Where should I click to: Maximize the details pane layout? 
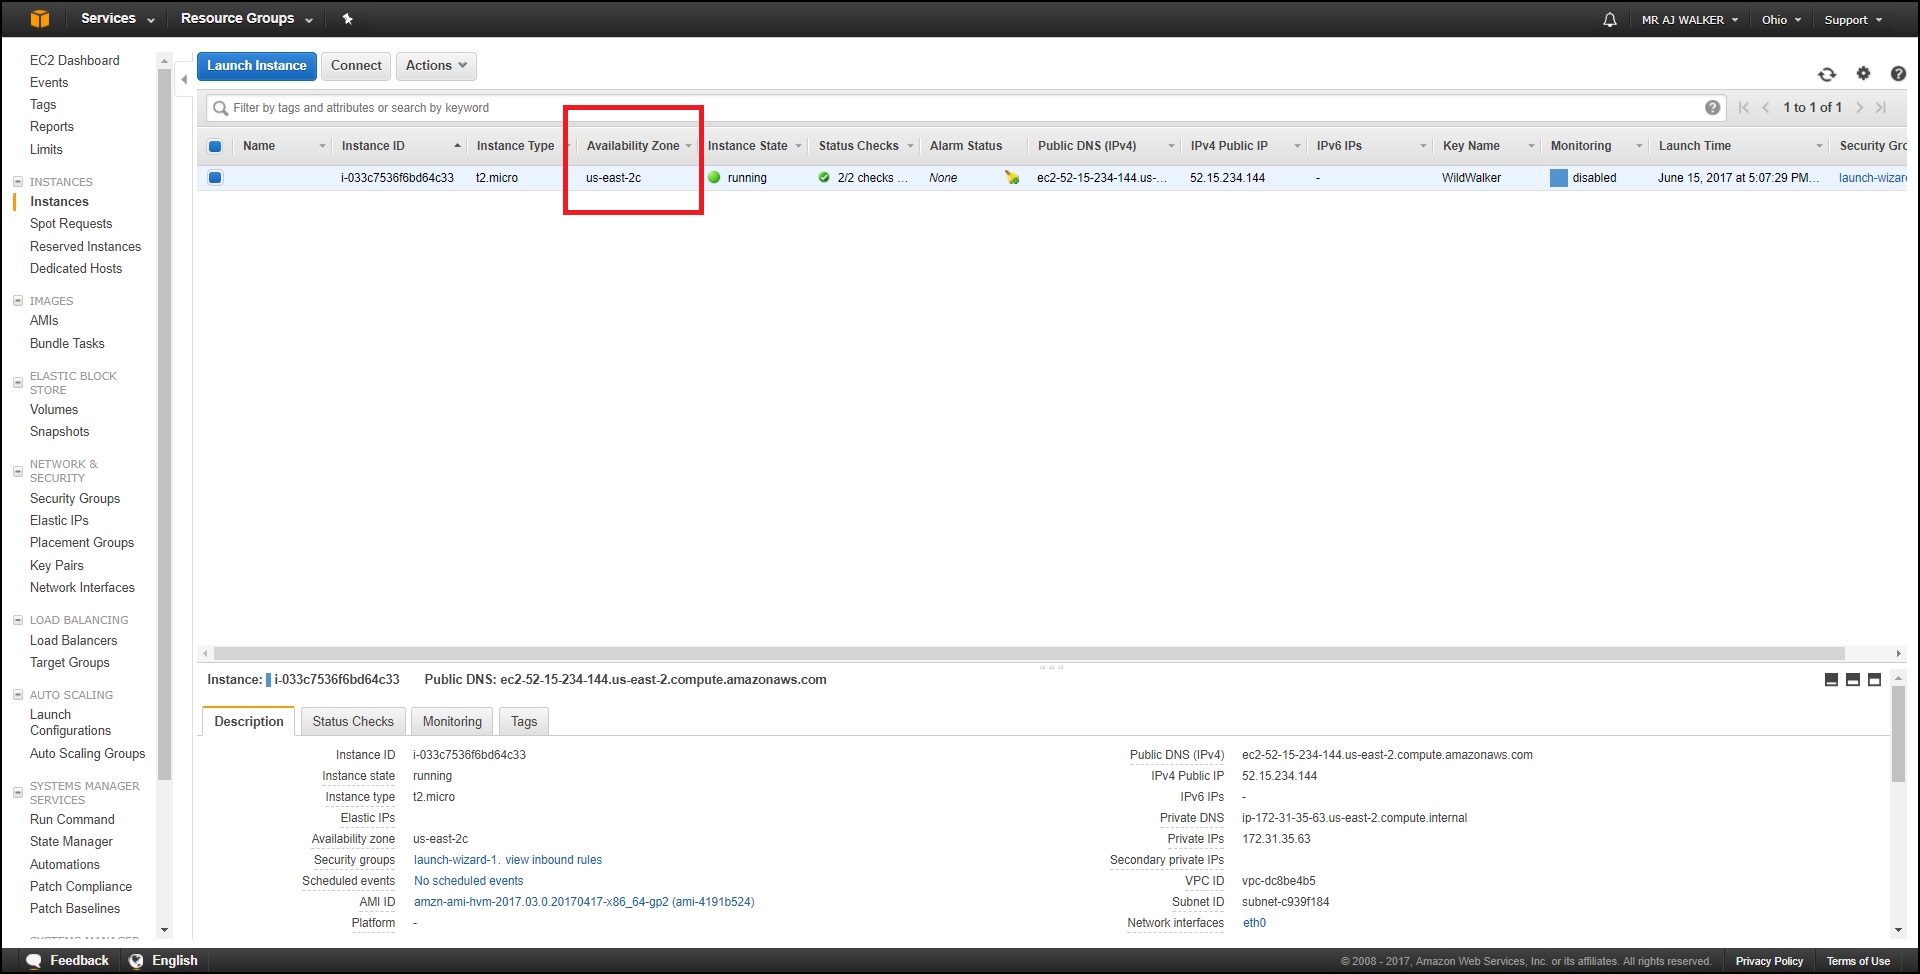pyautogui.click(x=1875, y=680)
